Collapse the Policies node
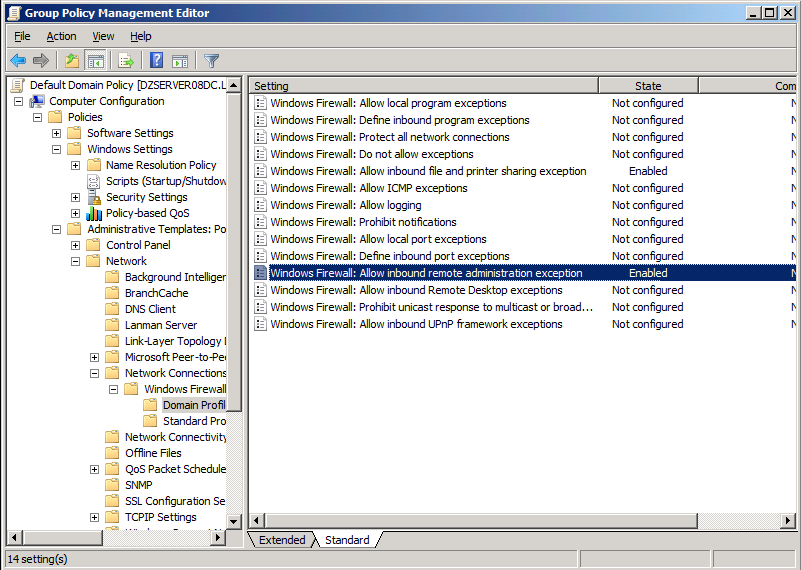This screenshot has height=570, width=801. coord(37,117)
